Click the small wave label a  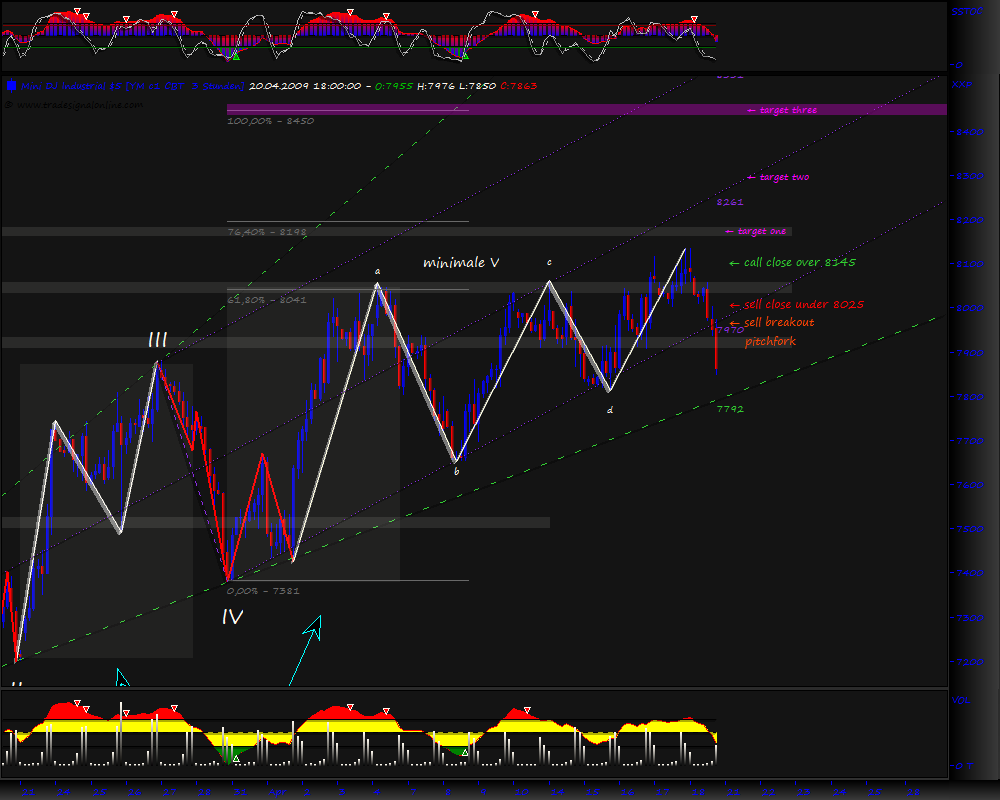[x=378, y=271]
